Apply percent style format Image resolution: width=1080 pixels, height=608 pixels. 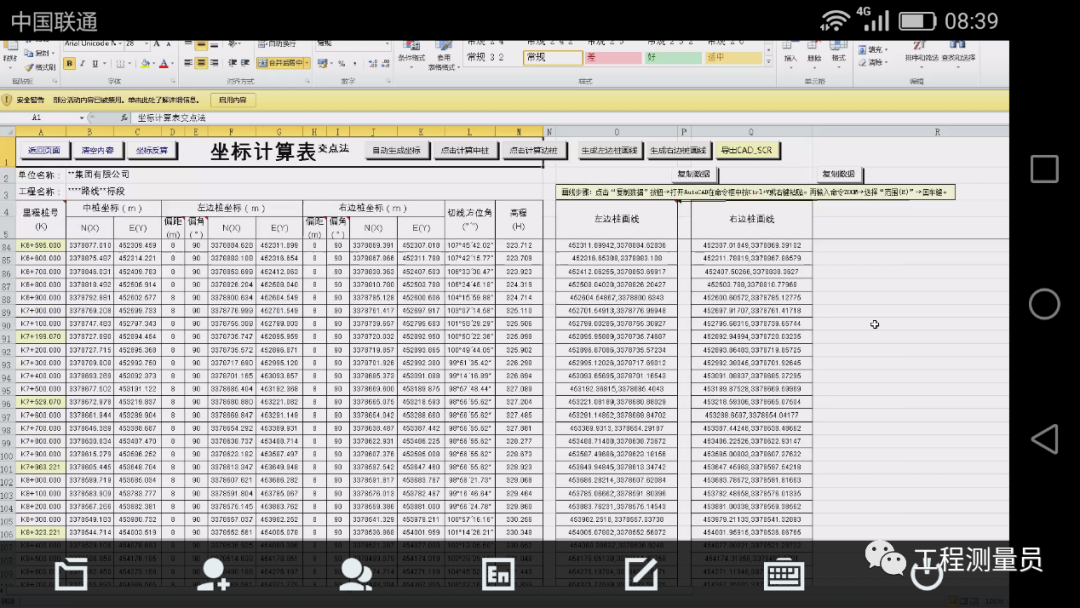pos(342,63)
